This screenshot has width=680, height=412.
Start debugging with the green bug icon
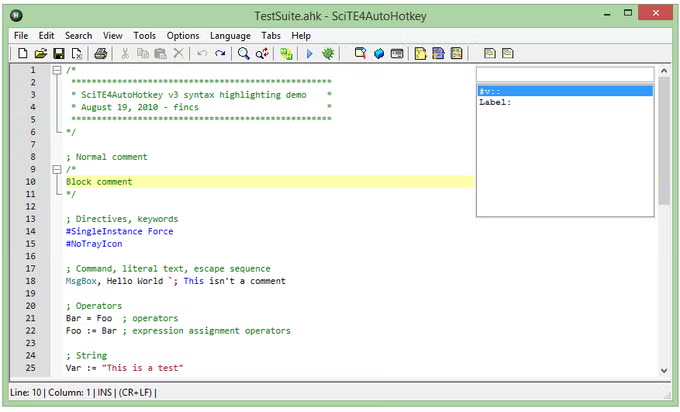327,53
